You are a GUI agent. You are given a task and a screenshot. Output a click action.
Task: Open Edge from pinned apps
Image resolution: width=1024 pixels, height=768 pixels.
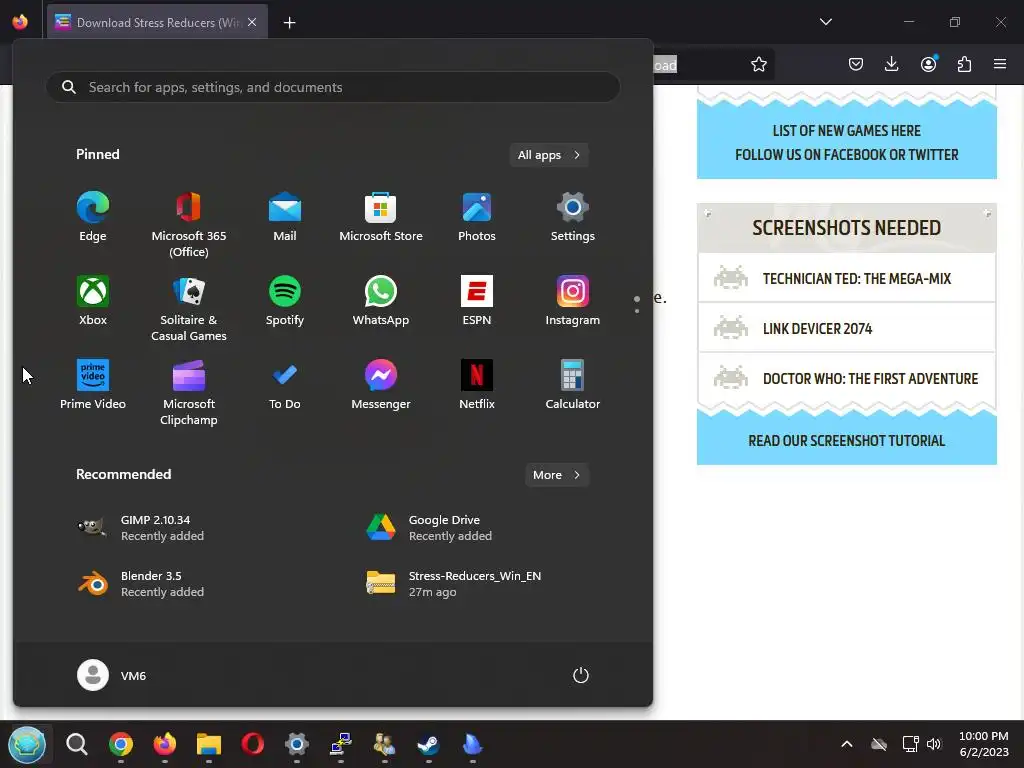[93, 217]
